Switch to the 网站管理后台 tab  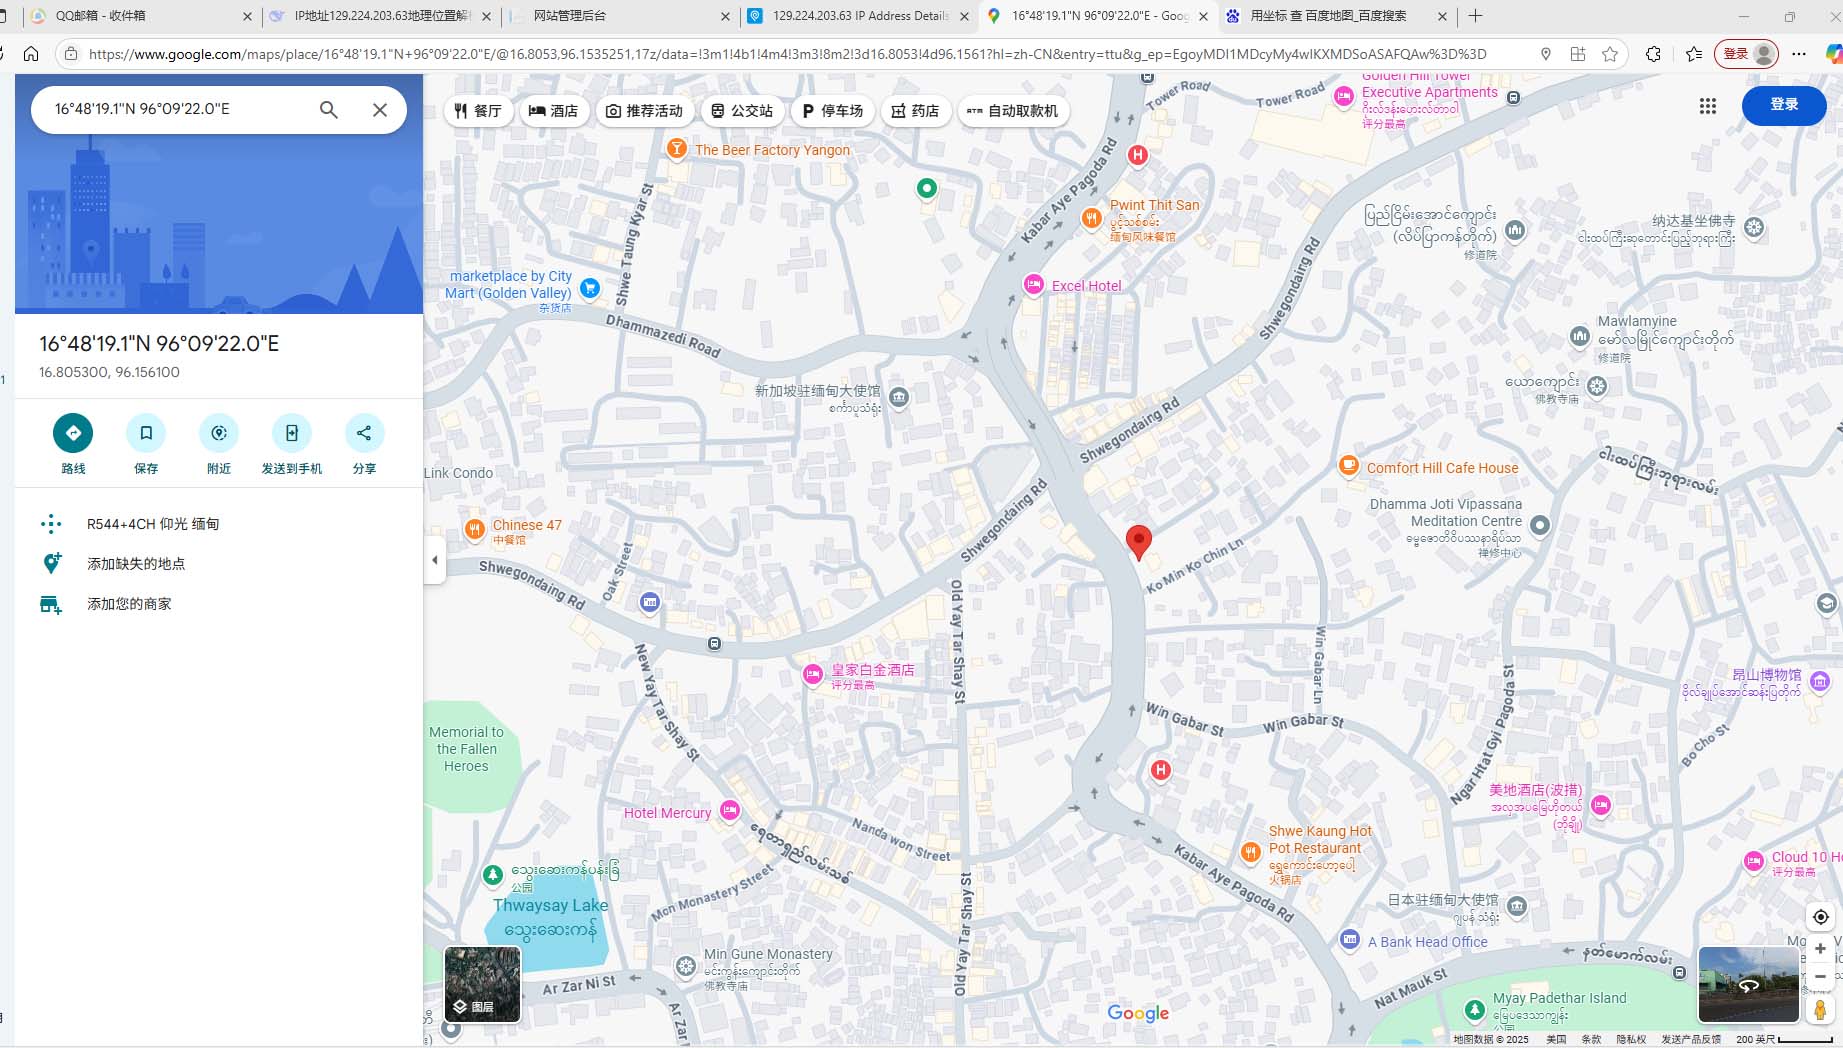click(620, 16)
